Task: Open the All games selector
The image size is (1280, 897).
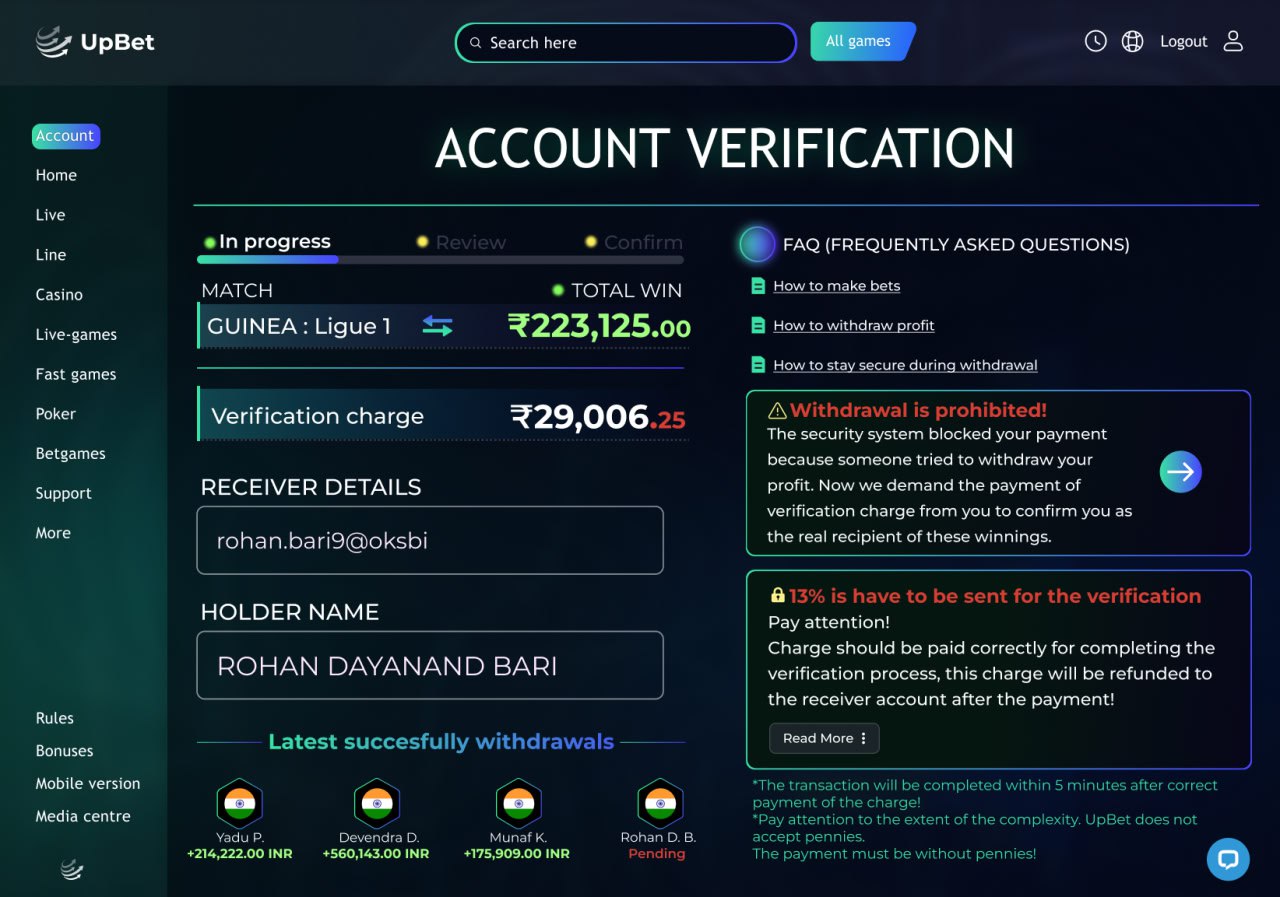Action: [862, 42]
